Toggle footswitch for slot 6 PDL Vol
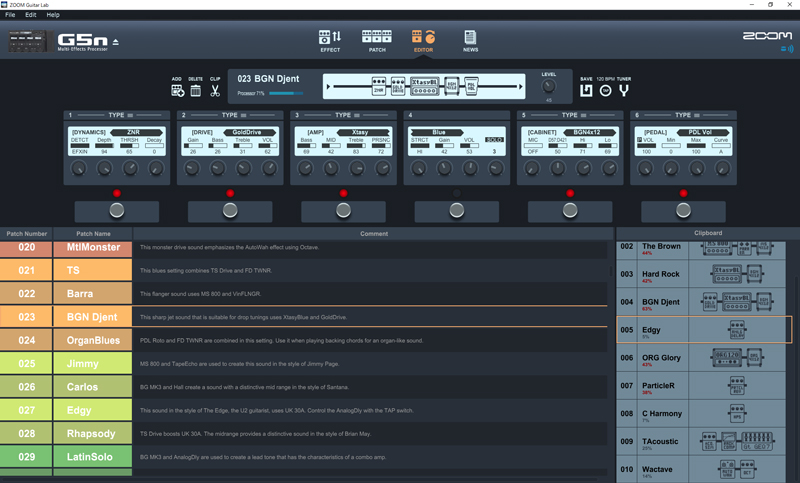This screenshot has height=483, width=800. pos(683,210)
